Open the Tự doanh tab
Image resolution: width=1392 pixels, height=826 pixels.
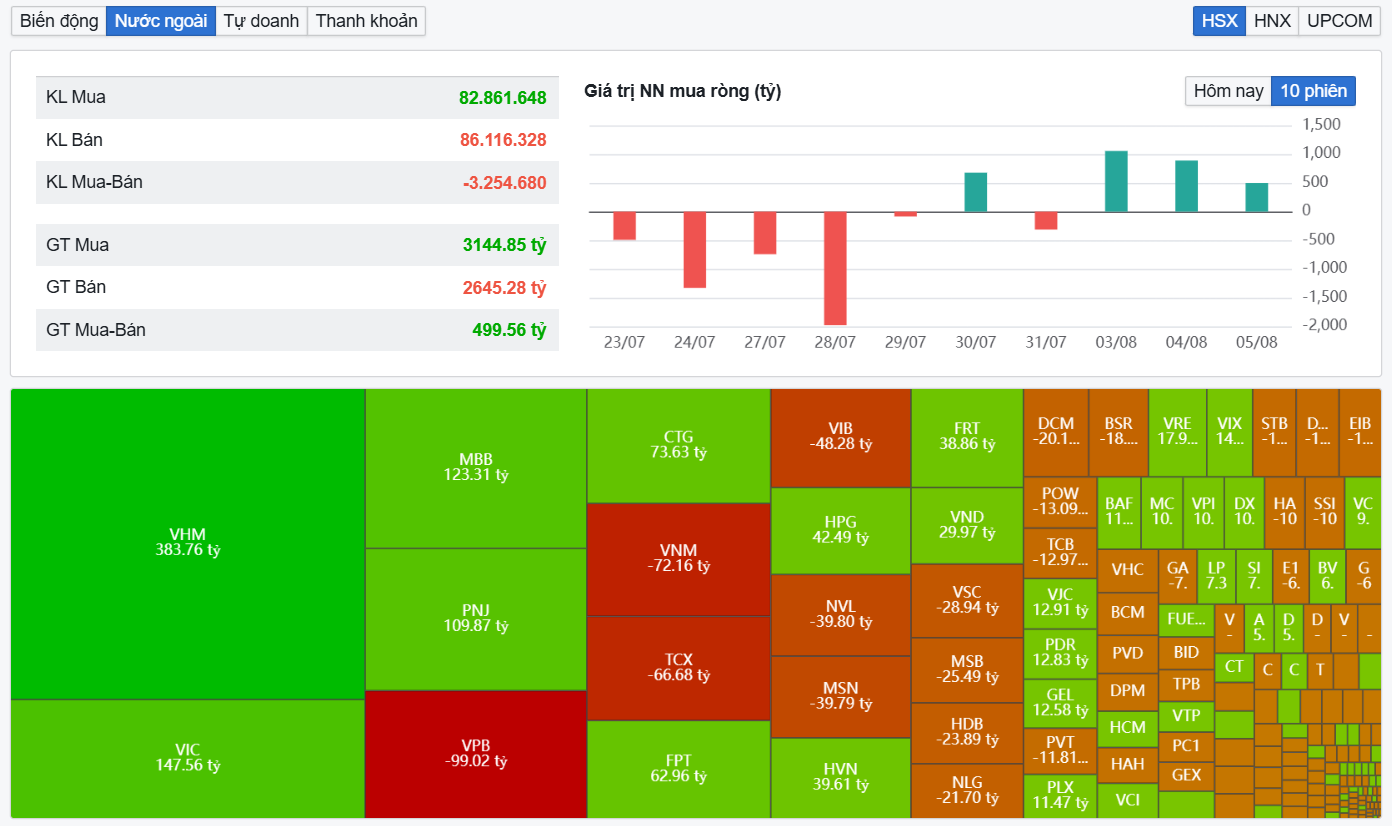coord(261,21)
